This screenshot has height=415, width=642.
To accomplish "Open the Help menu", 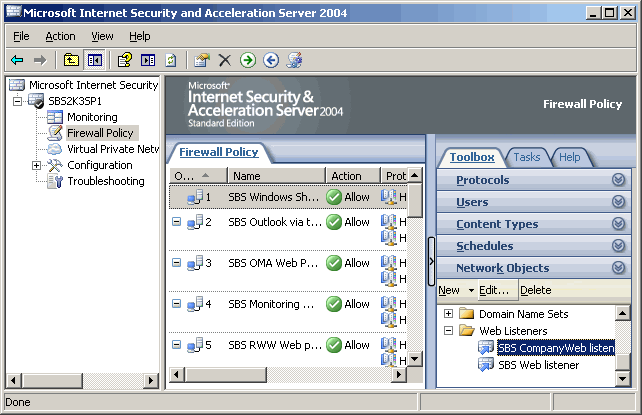I will pyautogui.click(x=140, y=36).
